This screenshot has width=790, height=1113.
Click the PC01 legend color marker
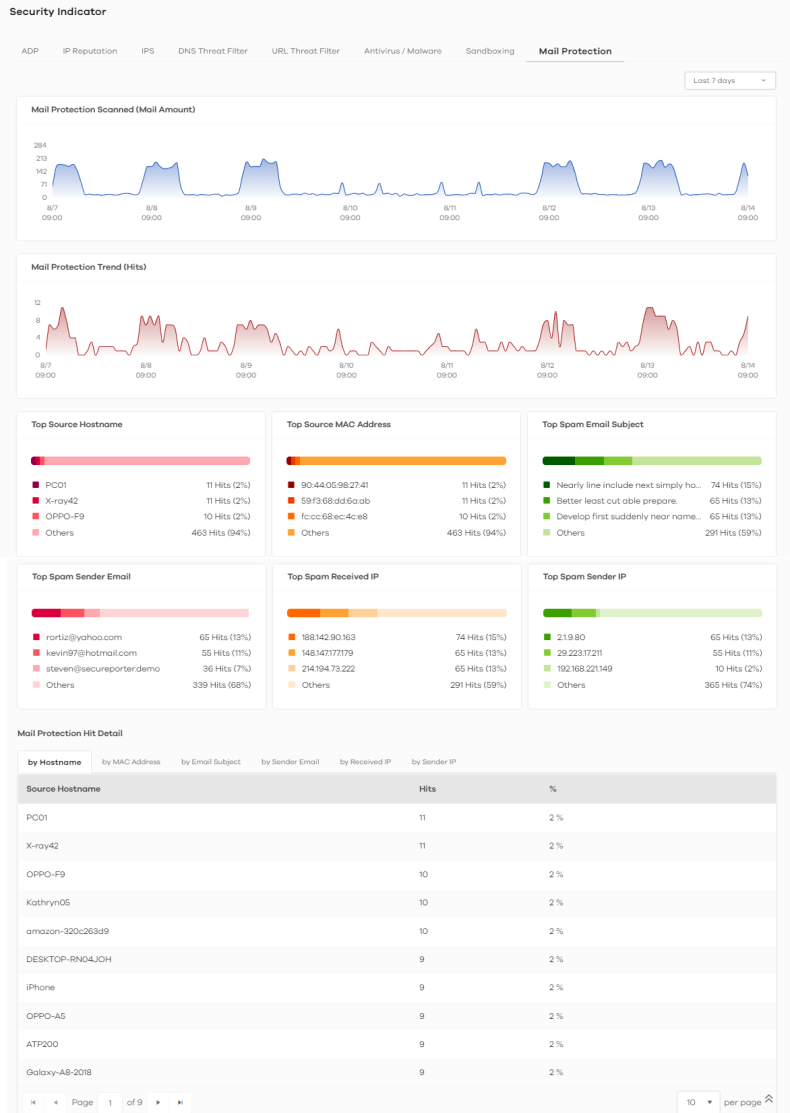(x=36, y=485)
